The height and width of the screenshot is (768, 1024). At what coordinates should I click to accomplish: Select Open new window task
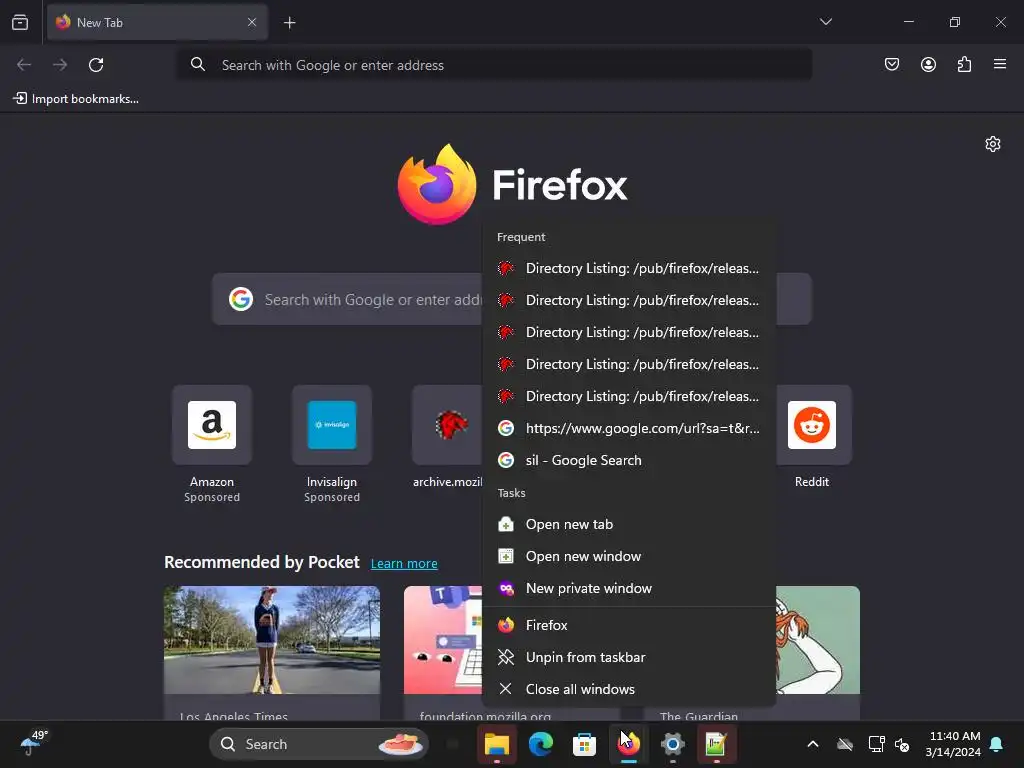point(628,556)
